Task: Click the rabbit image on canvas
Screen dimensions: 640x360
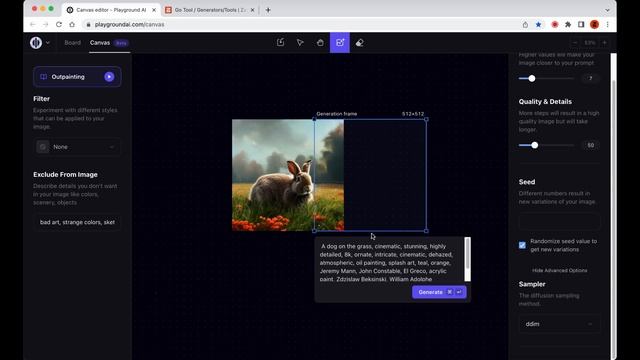Action: (x=288, y=175)
